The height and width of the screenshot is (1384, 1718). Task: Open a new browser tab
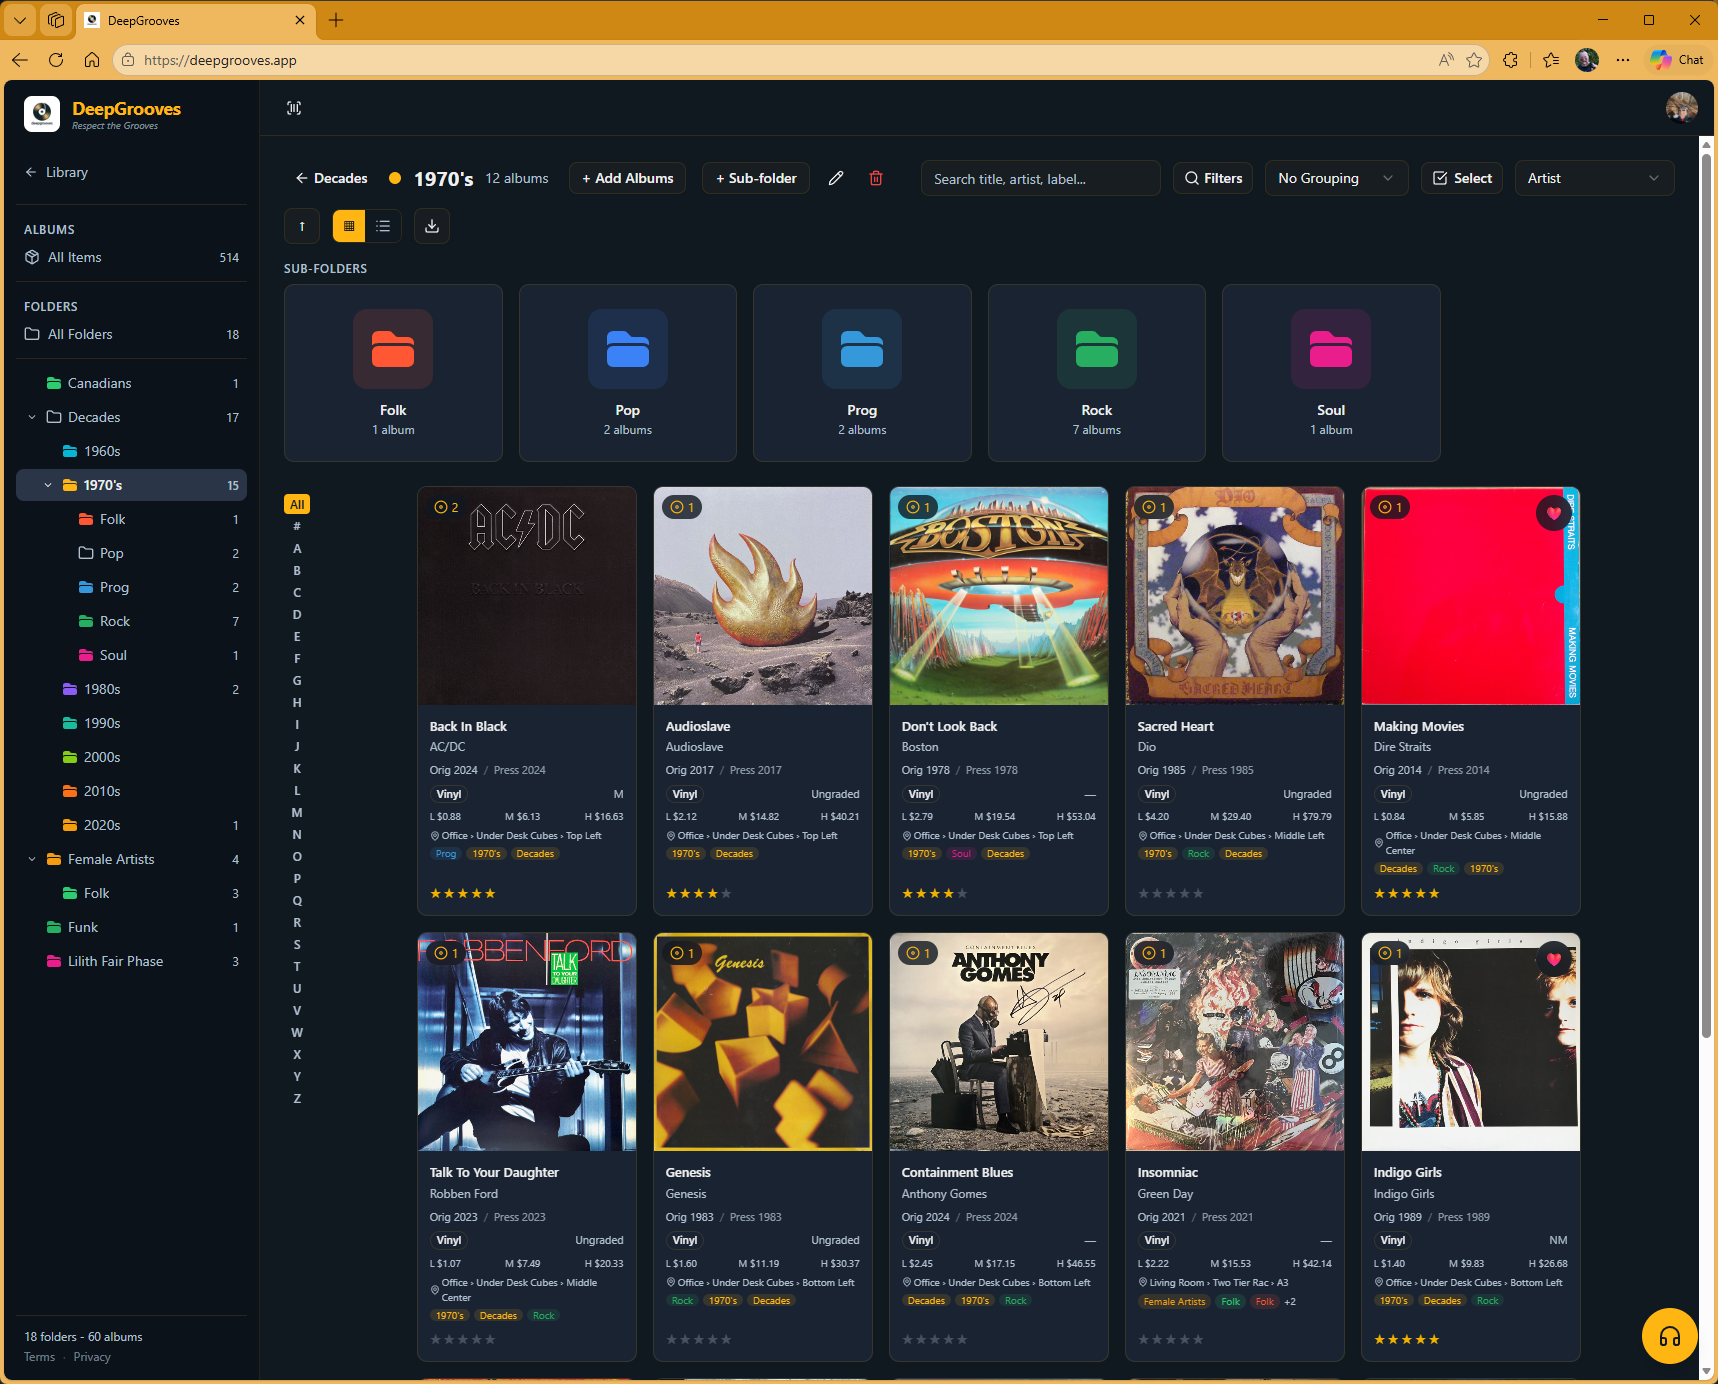pyautogui.click(x=336, y=20)
